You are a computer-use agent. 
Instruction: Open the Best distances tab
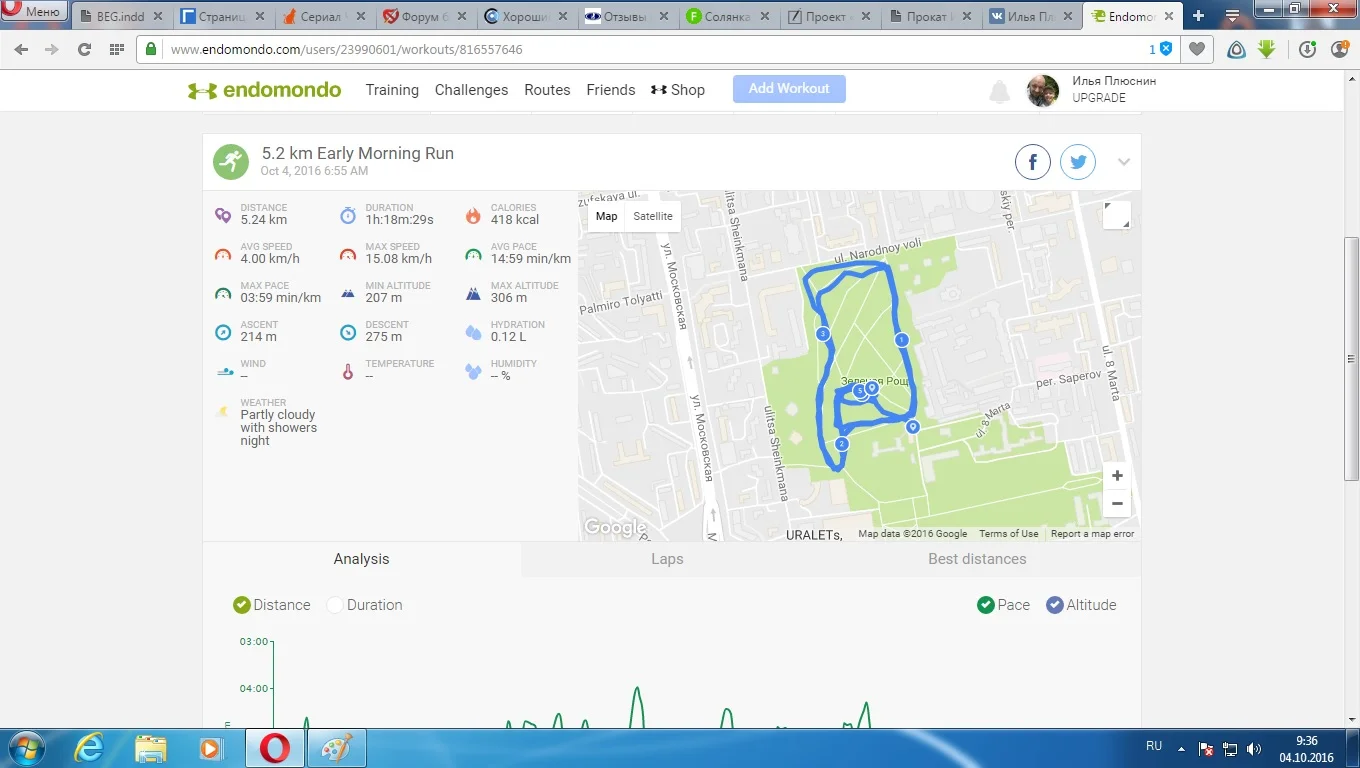click(977, 559)
